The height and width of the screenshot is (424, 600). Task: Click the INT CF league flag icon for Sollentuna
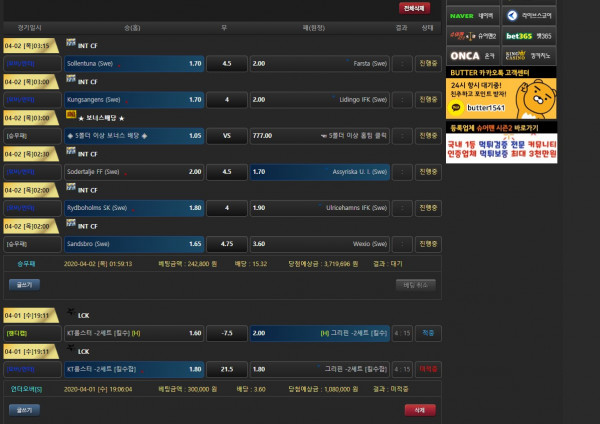(x=70, y=44)
